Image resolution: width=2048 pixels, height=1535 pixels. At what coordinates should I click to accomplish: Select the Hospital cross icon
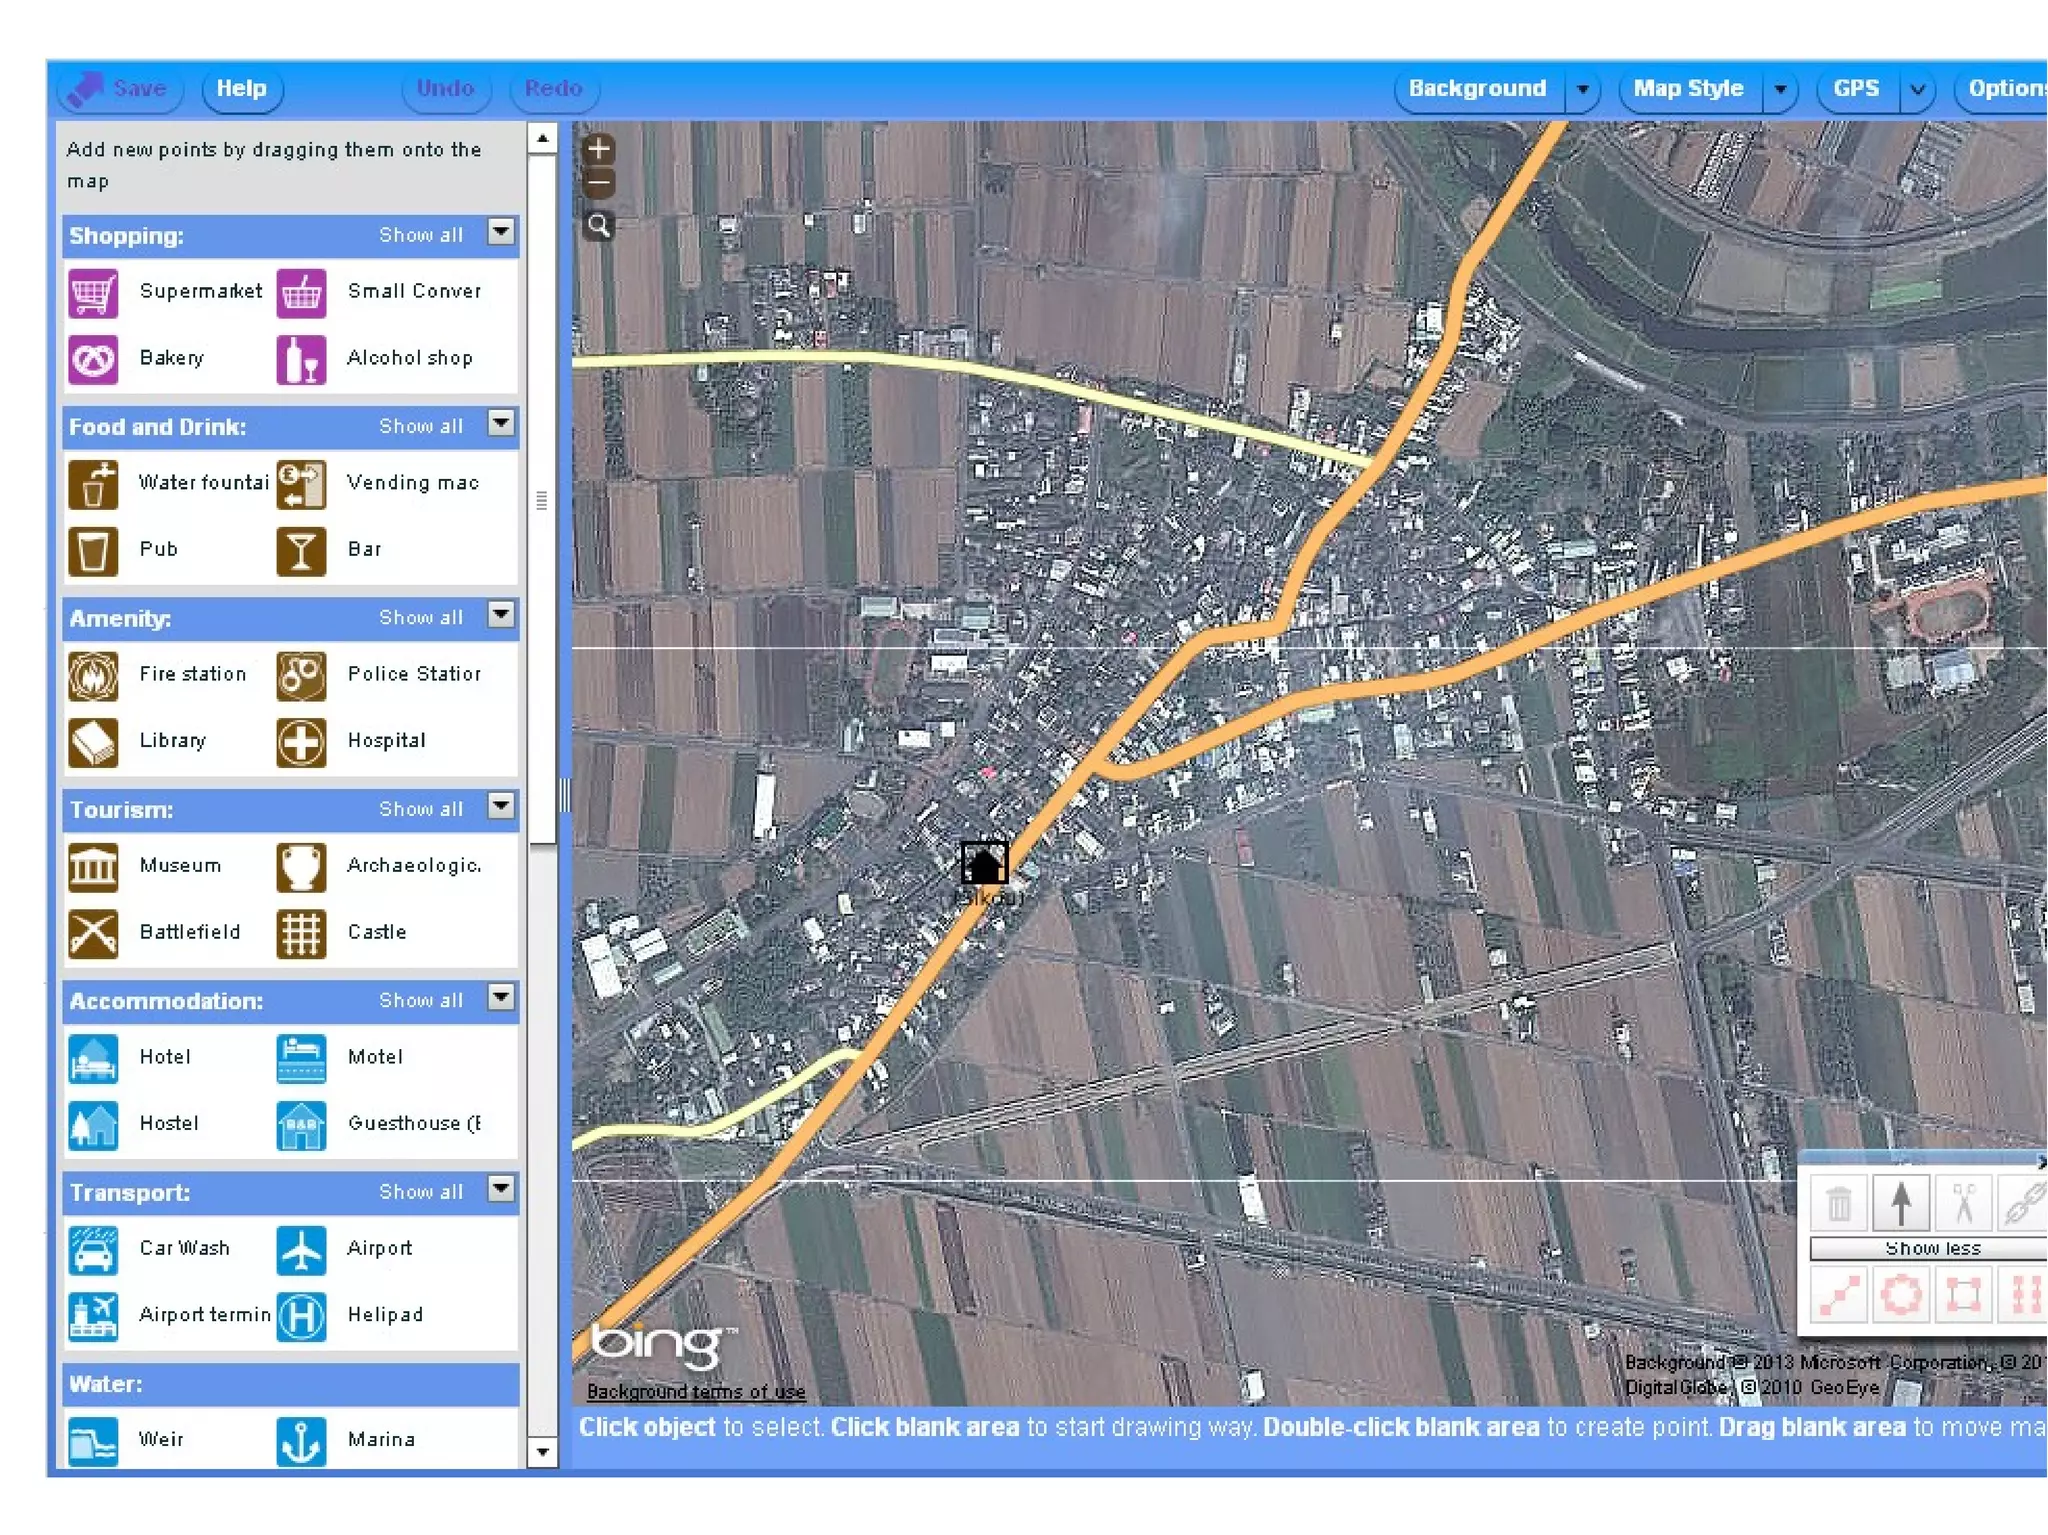point(301,742)
